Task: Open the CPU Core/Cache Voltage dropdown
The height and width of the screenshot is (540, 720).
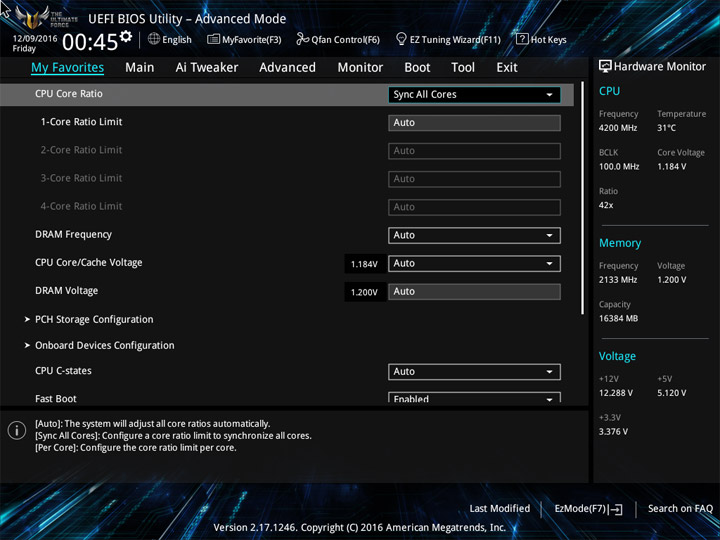Action: coord(474,264)
